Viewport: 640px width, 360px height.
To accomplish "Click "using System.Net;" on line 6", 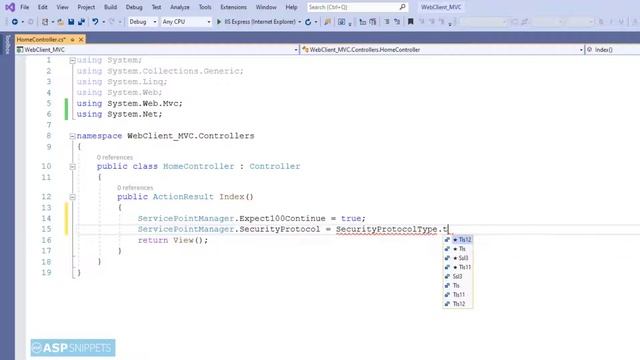I will (x=119, y=114).
